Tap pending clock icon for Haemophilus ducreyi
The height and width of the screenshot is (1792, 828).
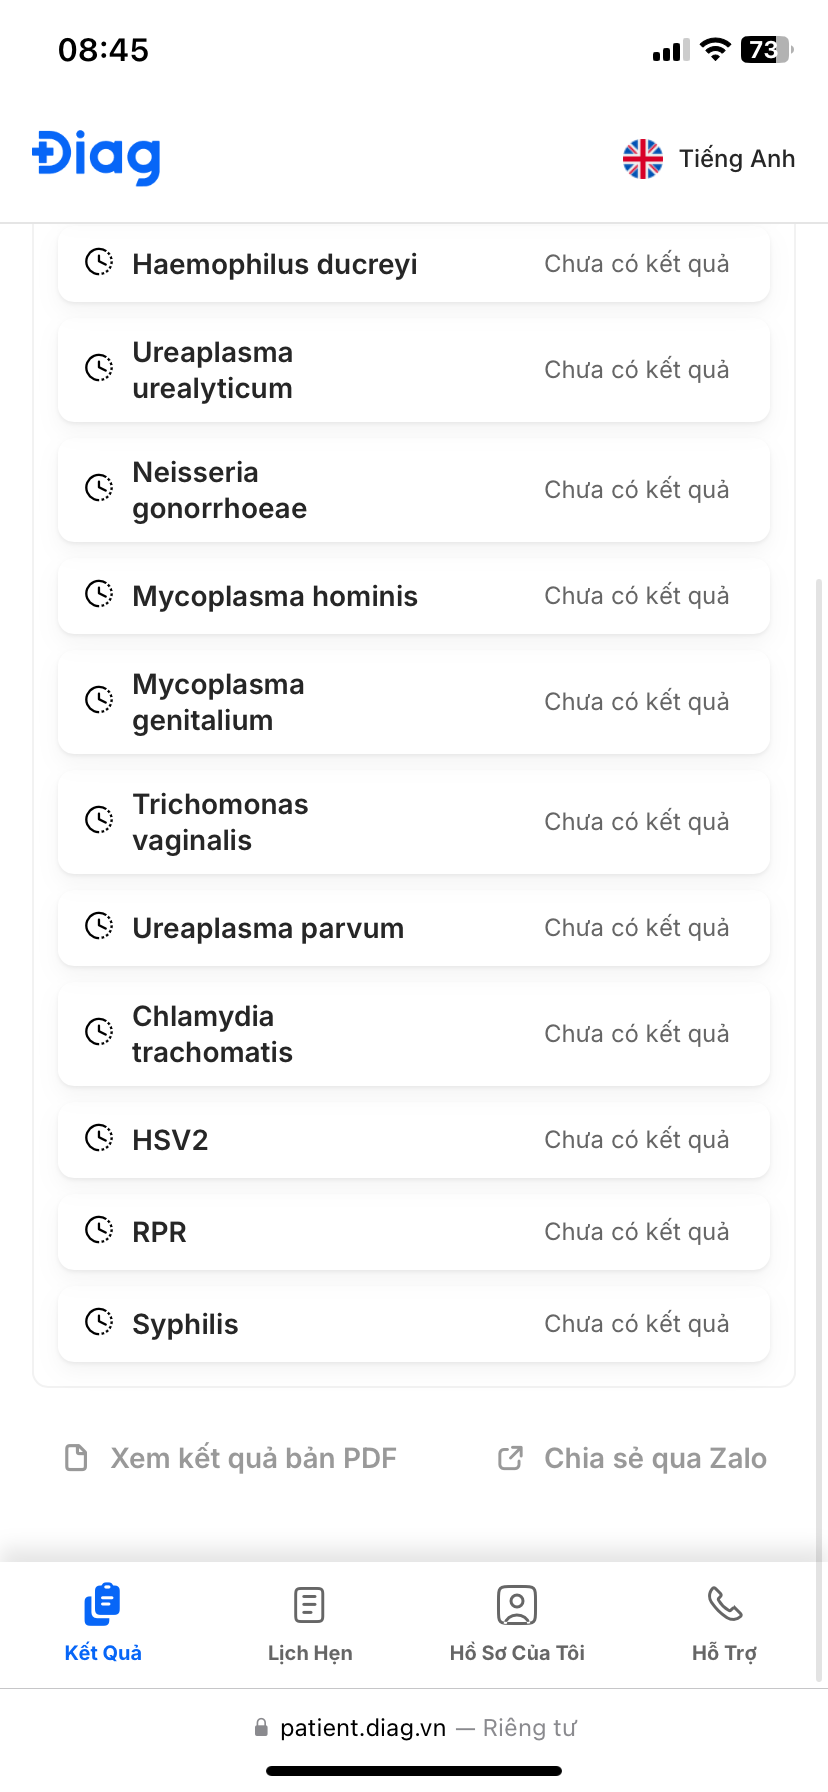point(99,263)
